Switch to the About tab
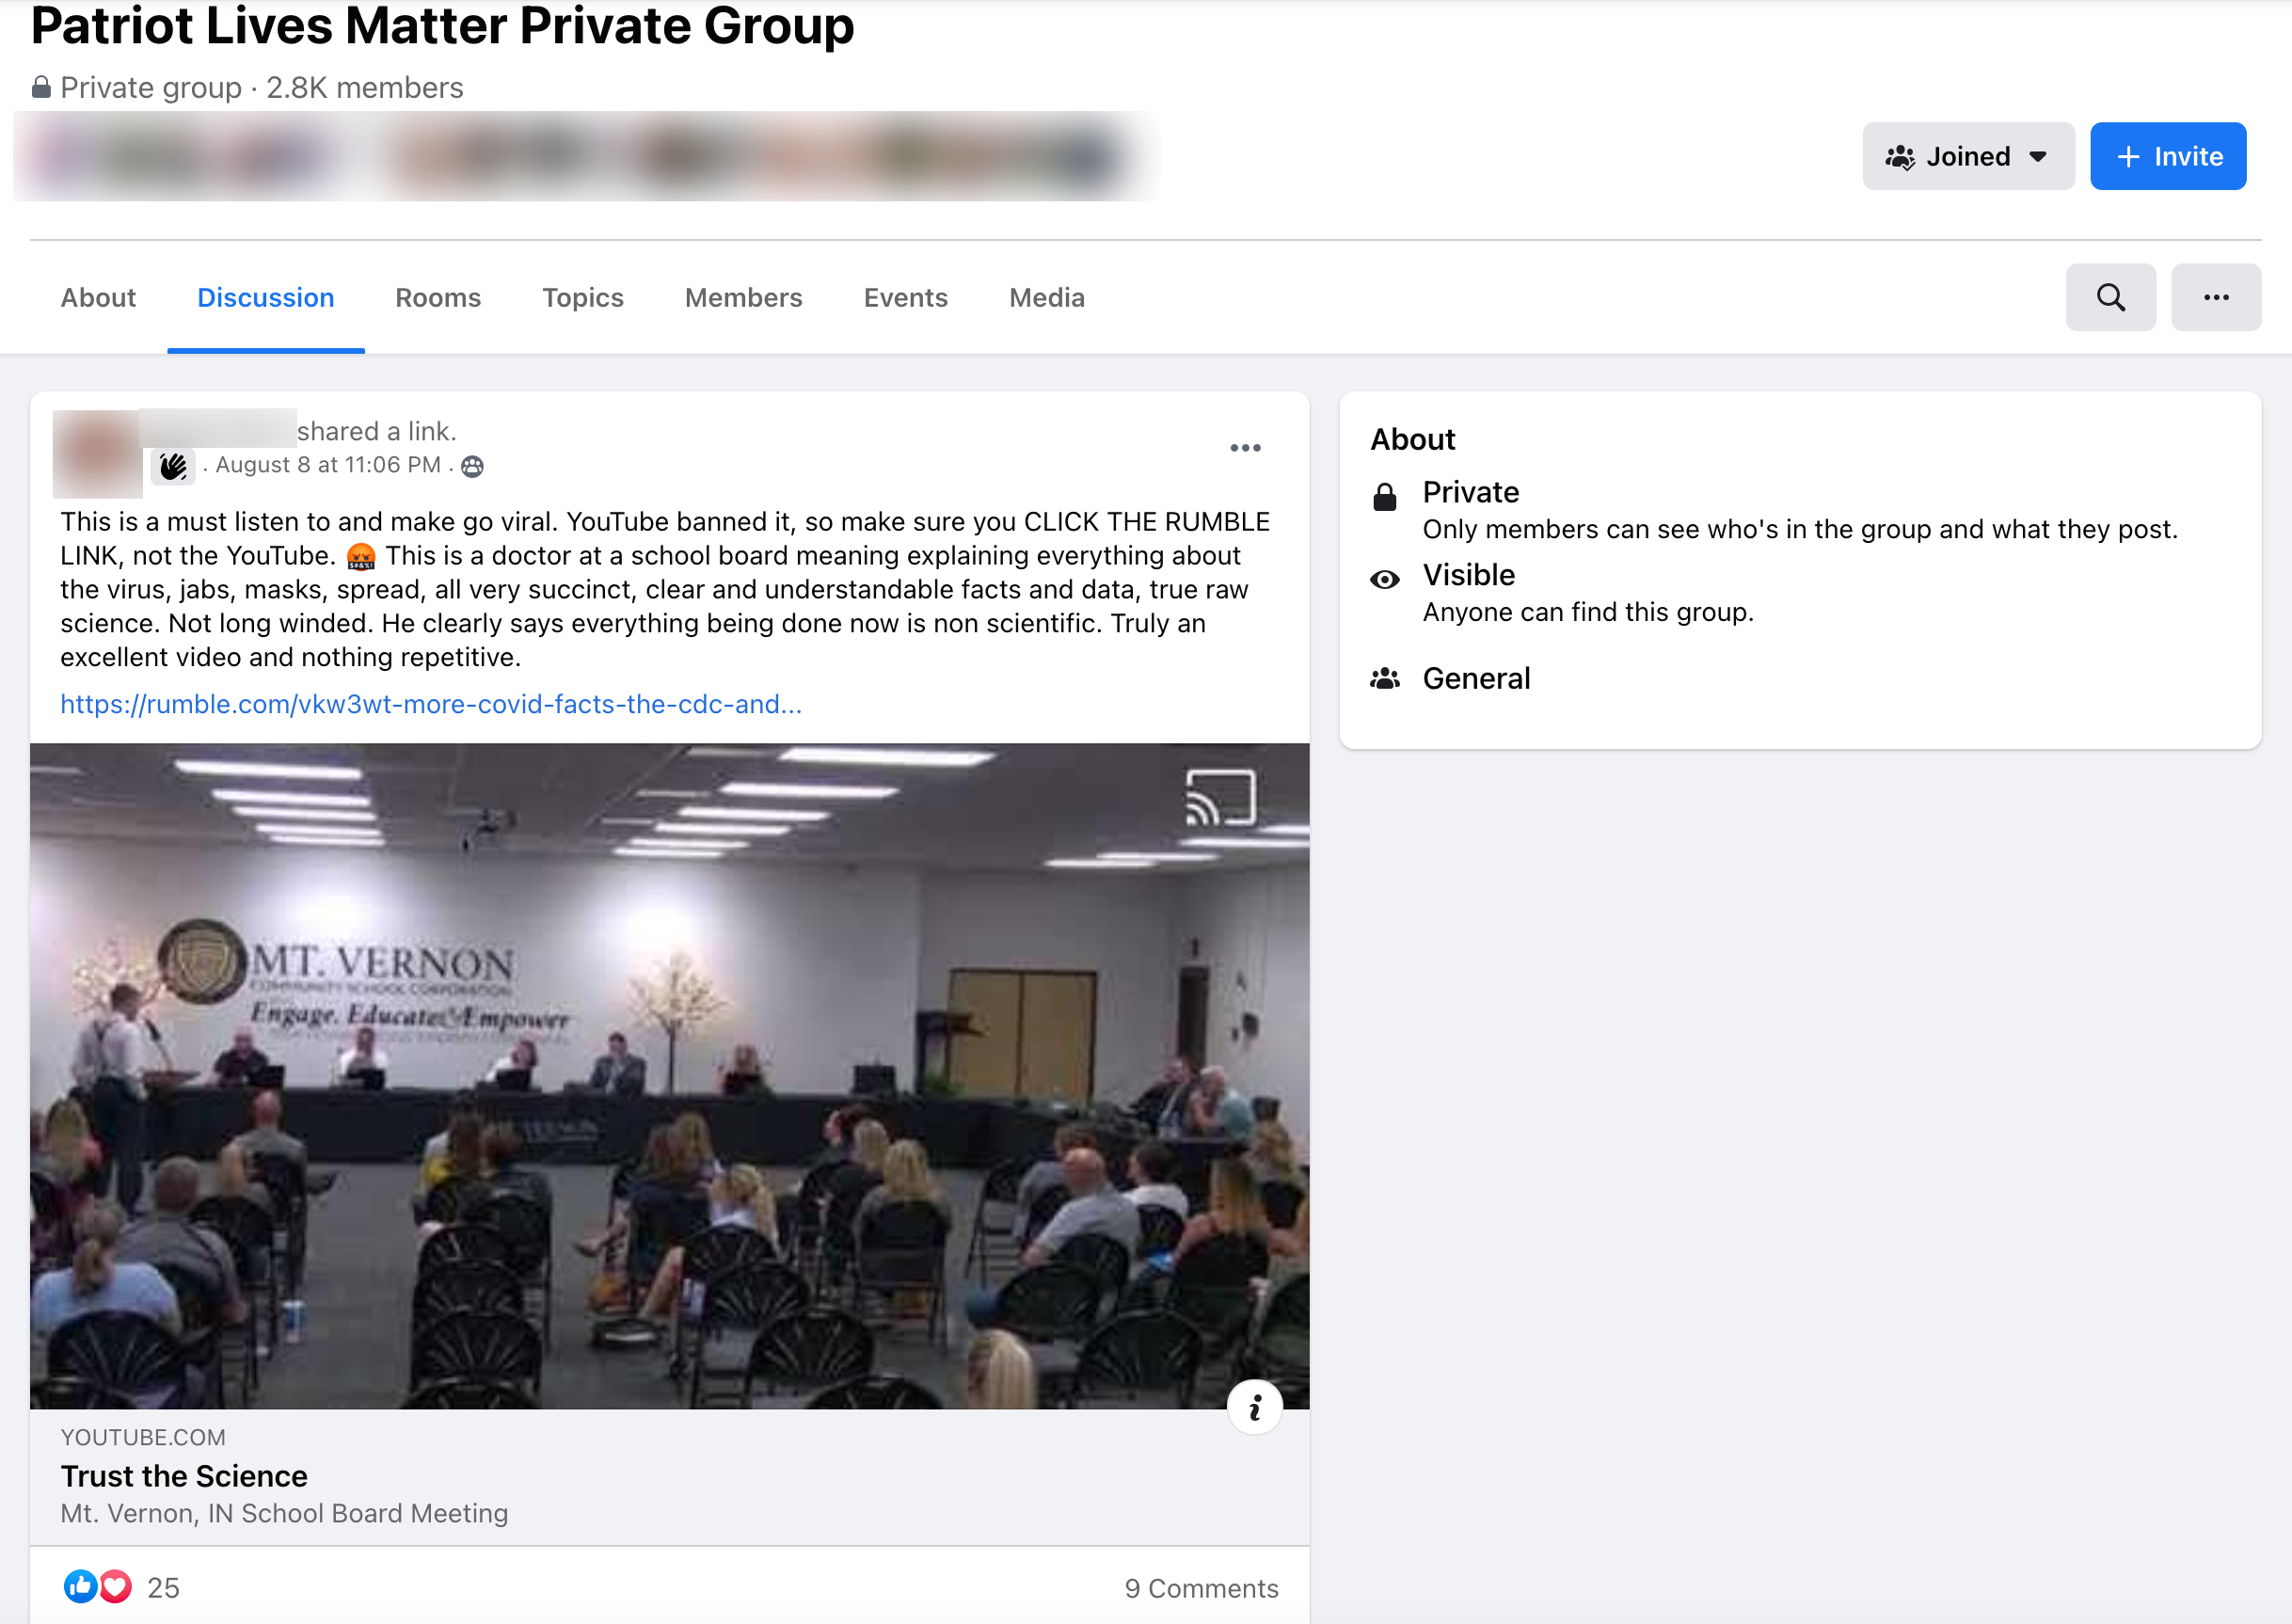2292x1624 pixels. tap(98, 298)
